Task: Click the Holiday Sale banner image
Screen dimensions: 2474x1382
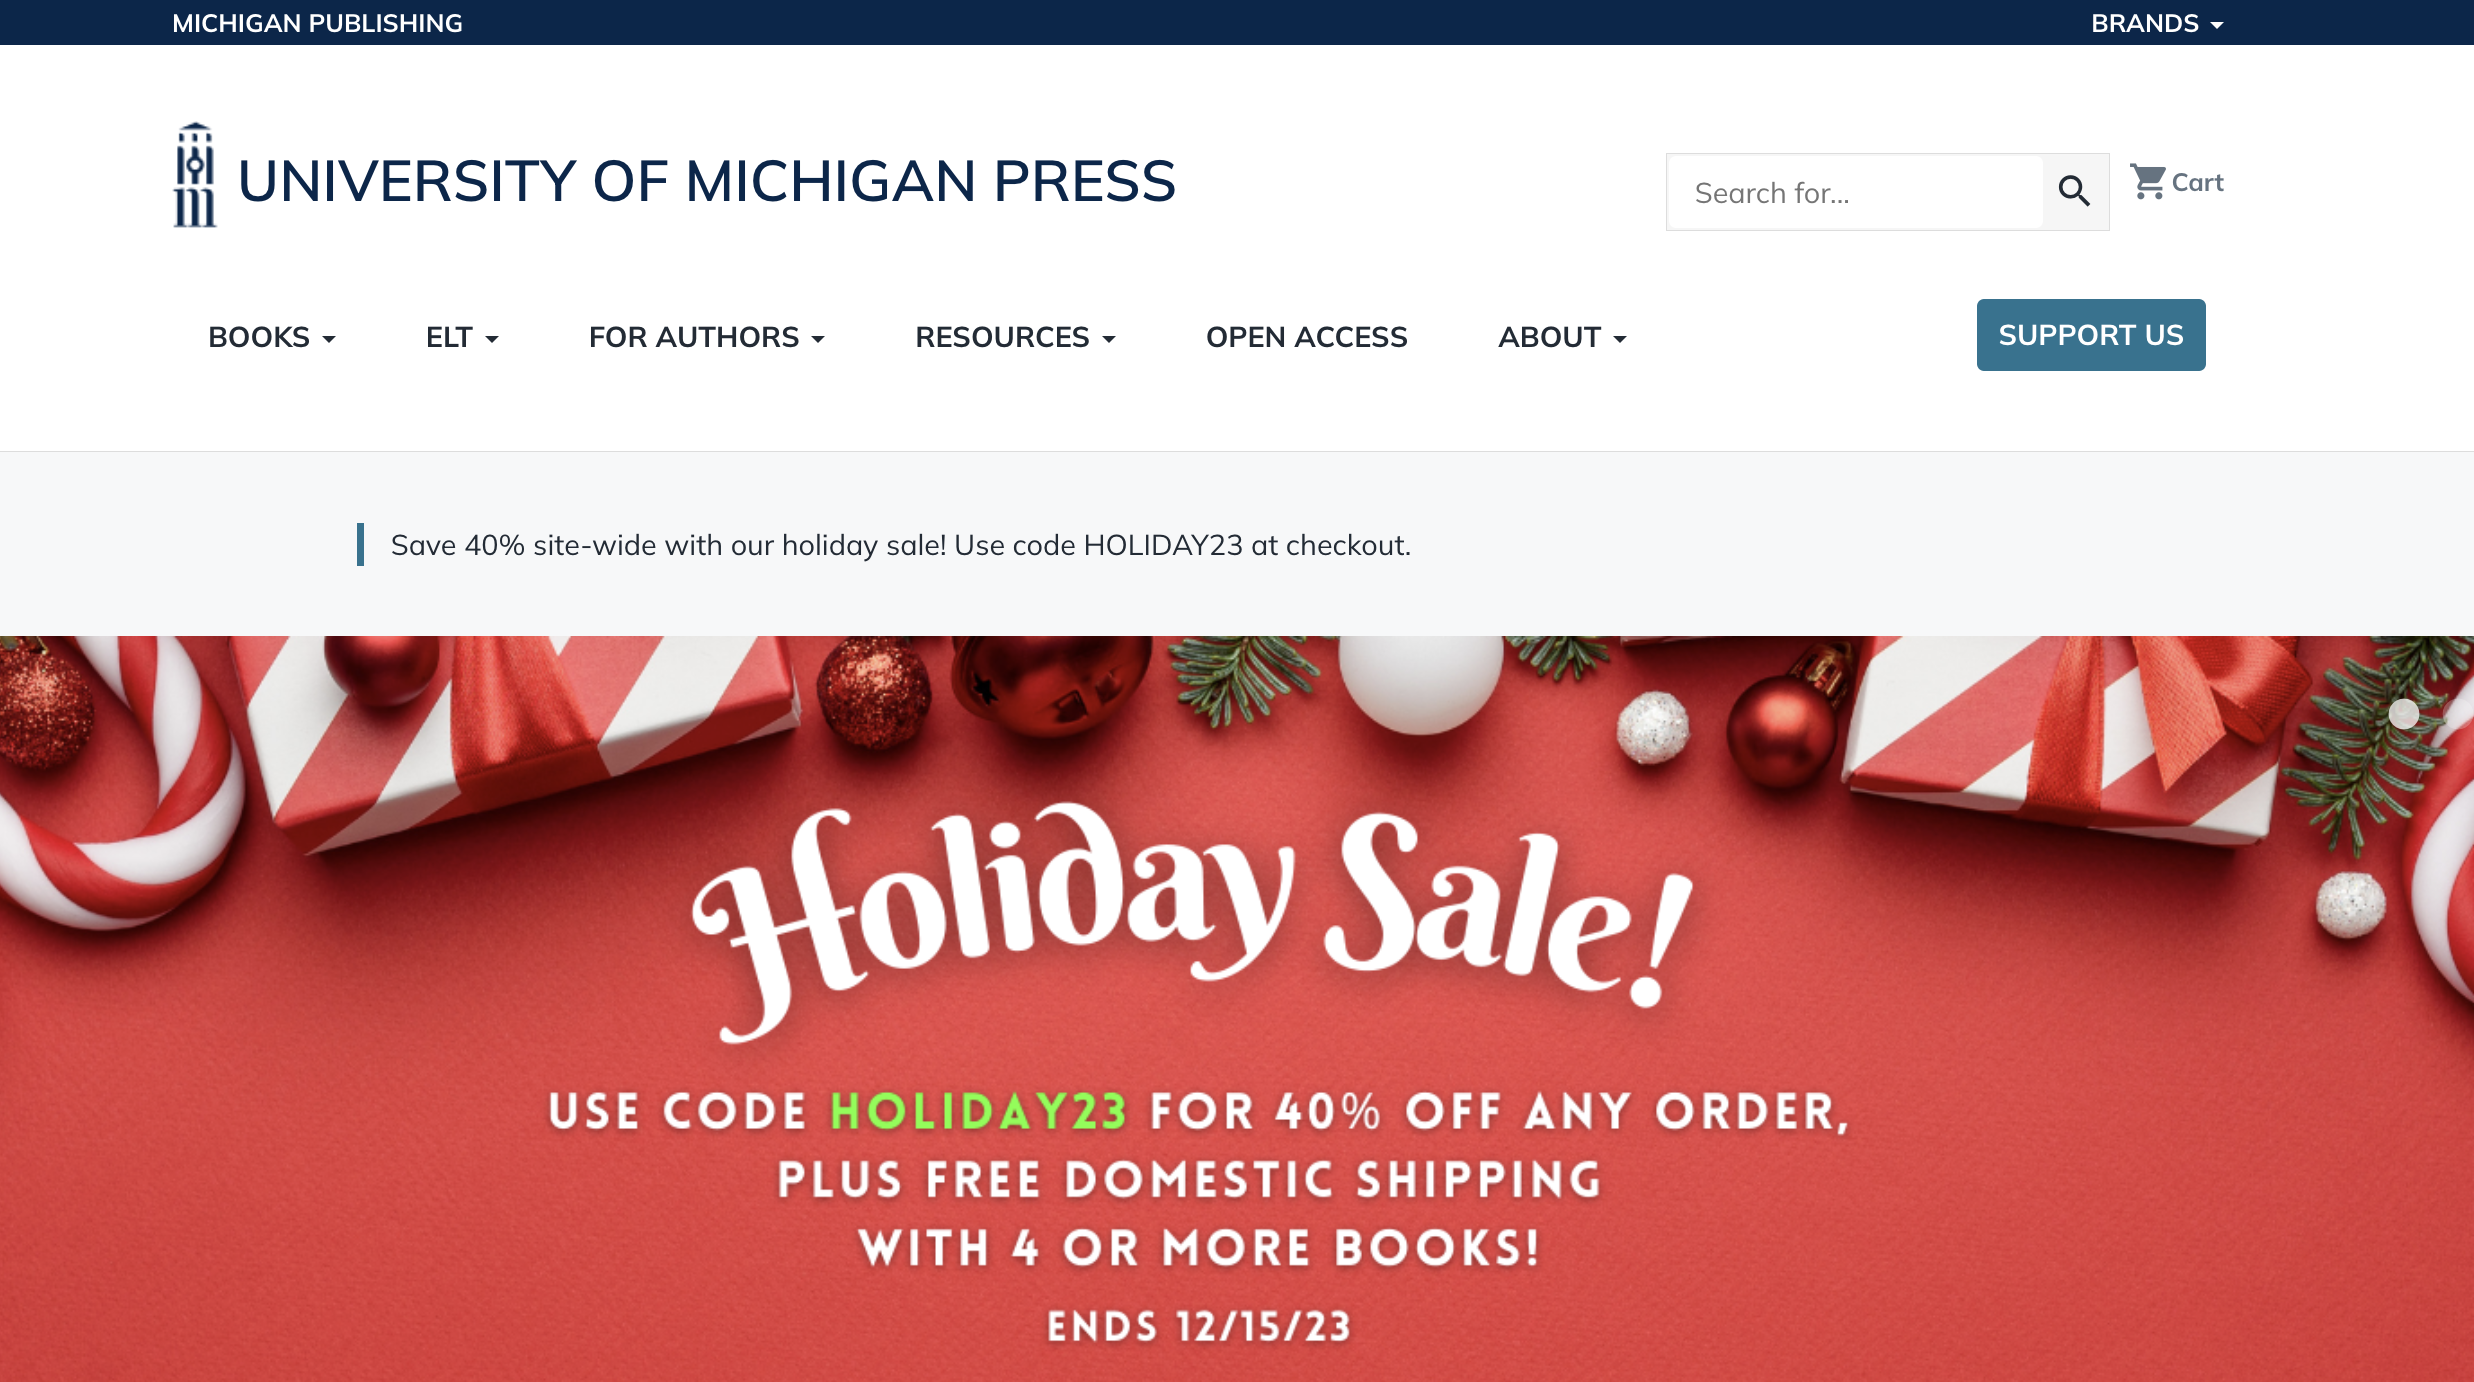Action: coord(1237,1009)
